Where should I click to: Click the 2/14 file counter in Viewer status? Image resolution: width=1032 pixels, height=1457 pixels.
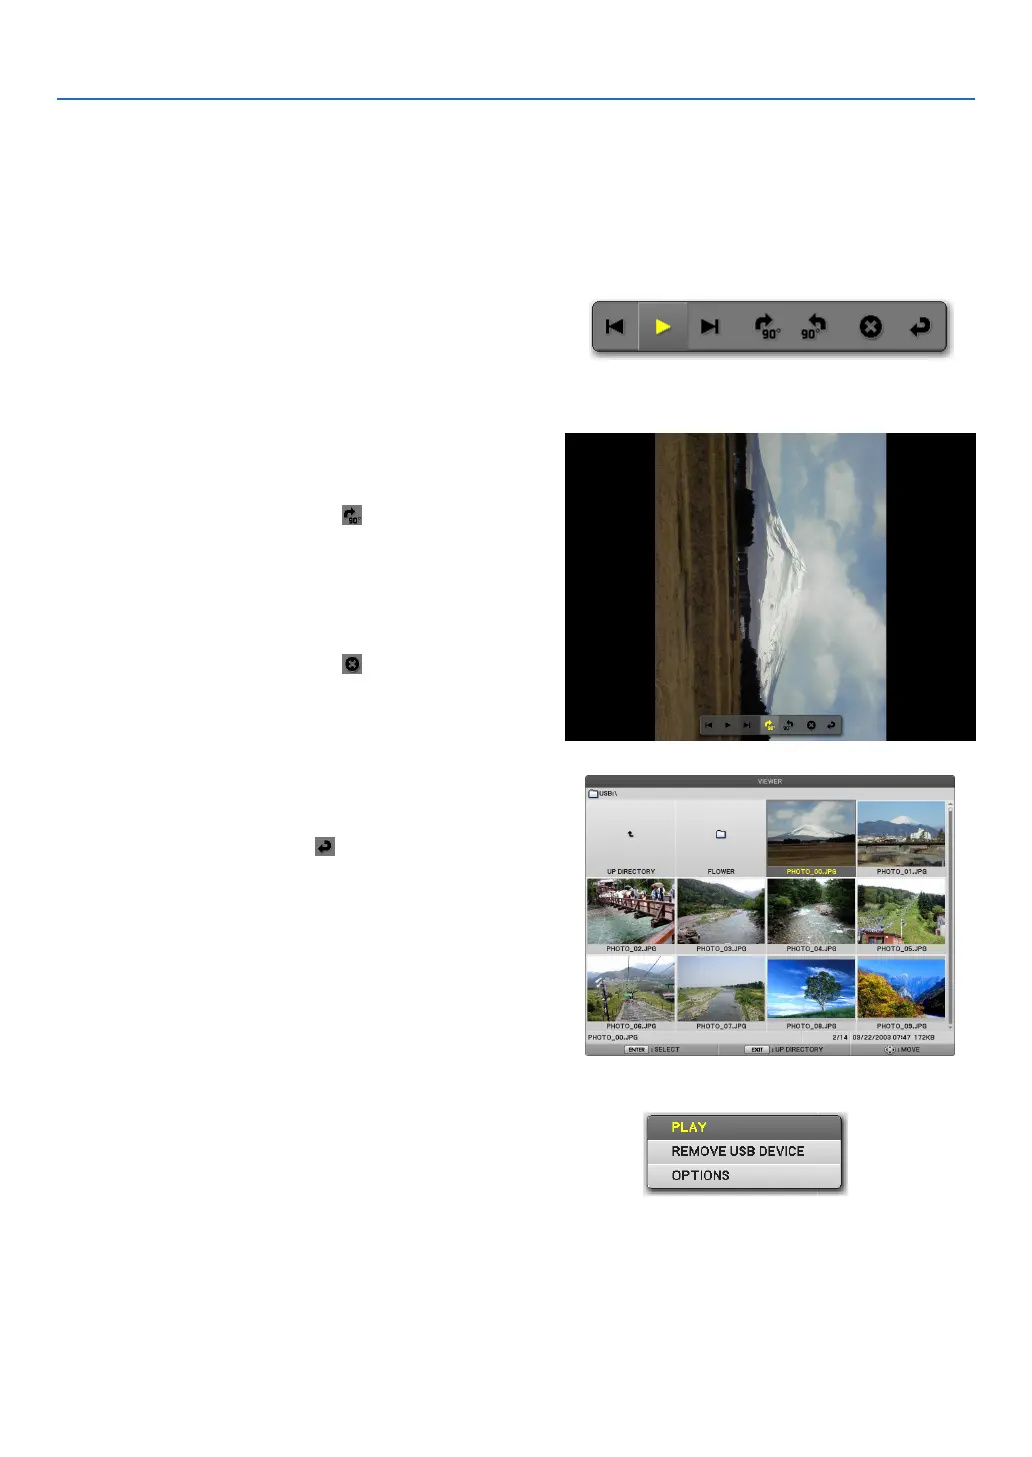tap(840, 1038)
